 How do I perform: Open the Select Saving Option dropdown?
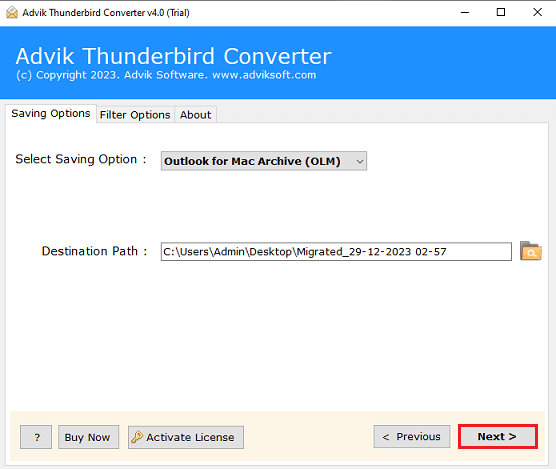pyautogui.click(x=263, y=161)
